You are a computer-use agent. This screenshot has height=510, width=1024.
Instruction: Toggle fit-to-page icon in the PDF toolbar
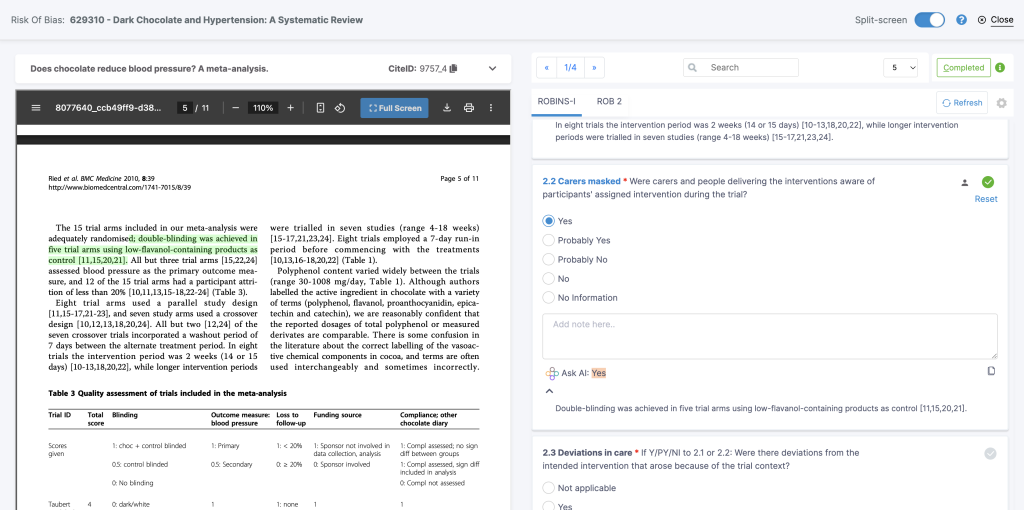(x=320, y=108)
